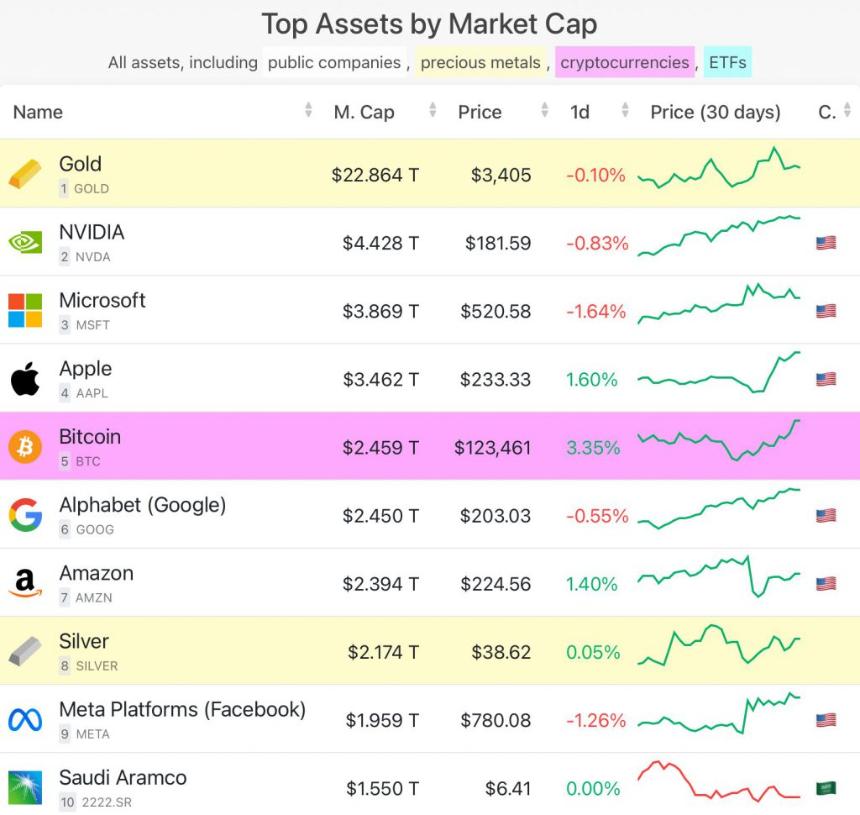Switch to the public companies filter
This screenshot has height=815, width=860.
336,62
